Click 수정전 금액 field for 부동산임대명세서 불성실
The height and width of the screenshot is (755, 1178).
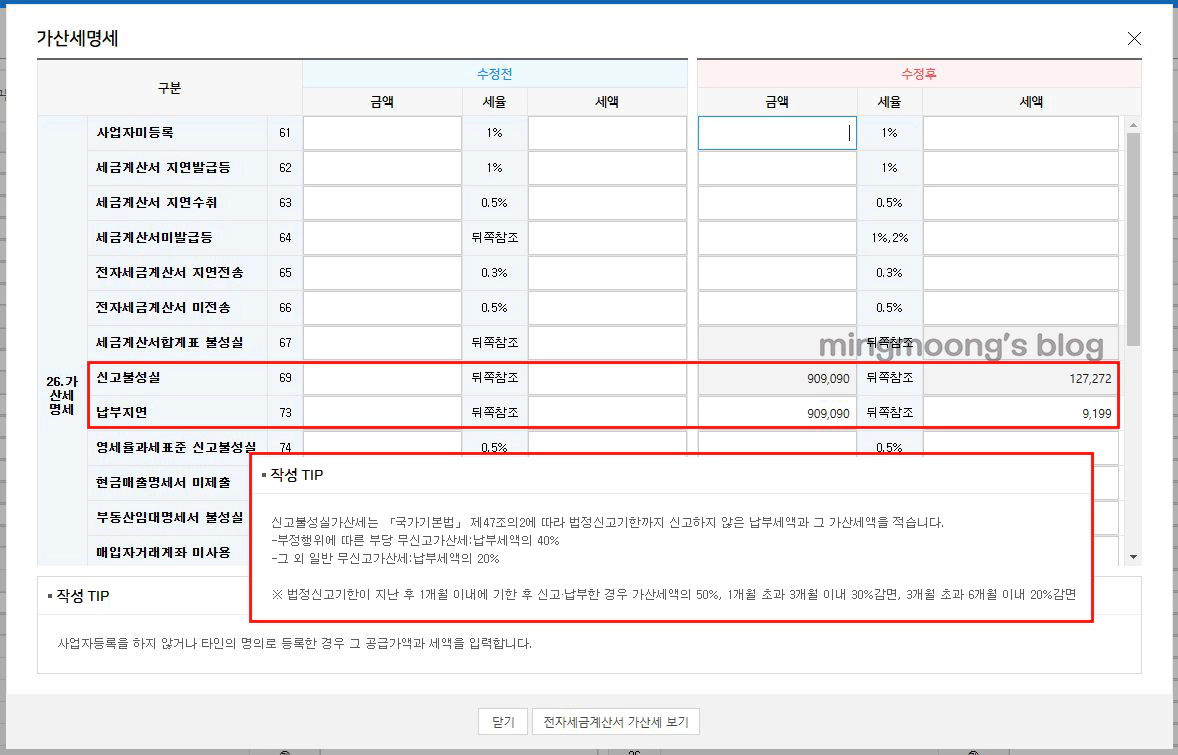click(x=381, y=517)
